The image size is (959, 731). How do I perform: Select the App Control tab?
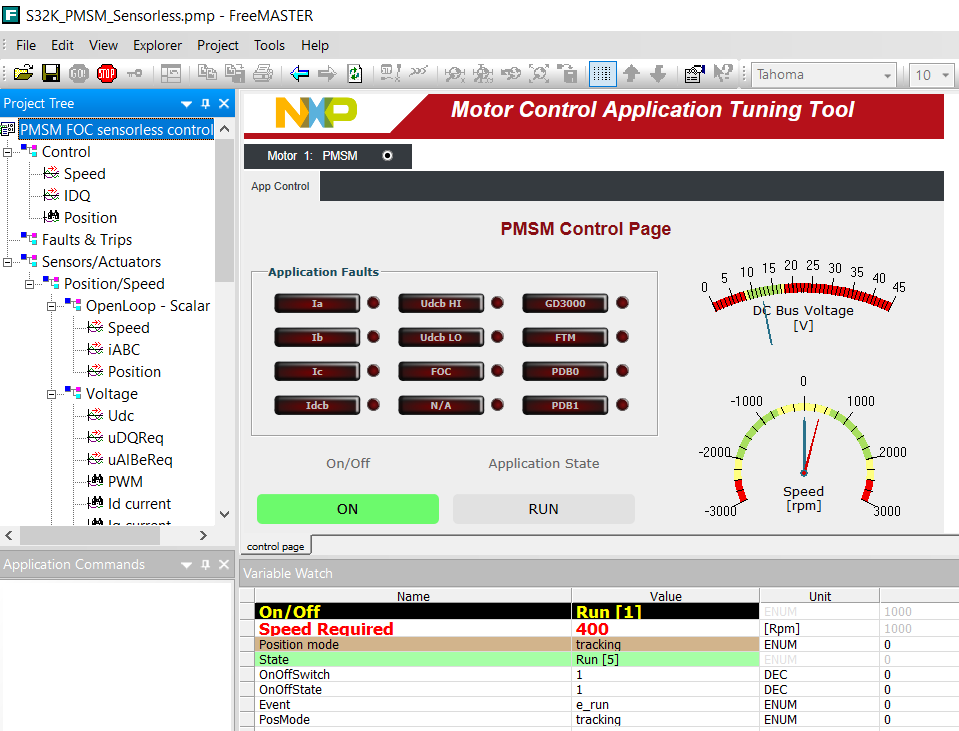(x=280, y=186)
